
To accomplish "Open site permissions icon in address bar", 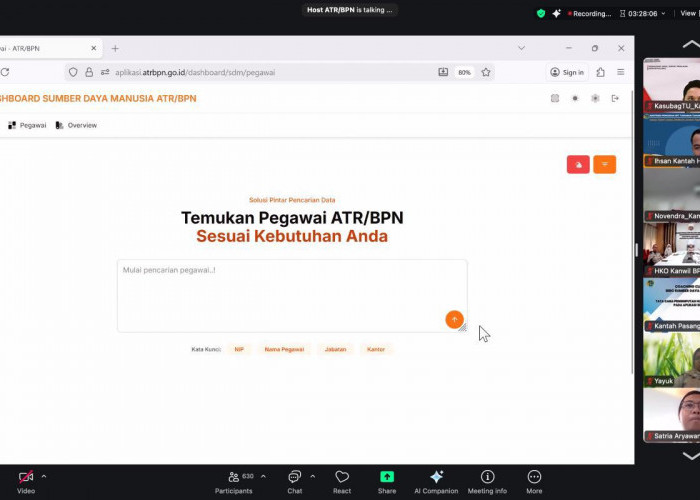I will pos(105,72).
